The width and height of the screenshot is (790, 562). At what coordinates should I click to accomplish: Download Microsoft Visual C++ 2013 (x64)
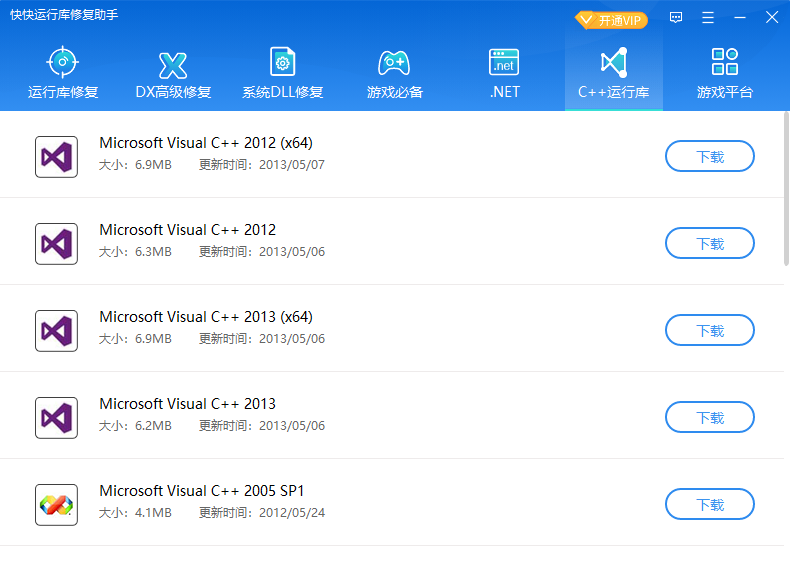coord(710,331)
